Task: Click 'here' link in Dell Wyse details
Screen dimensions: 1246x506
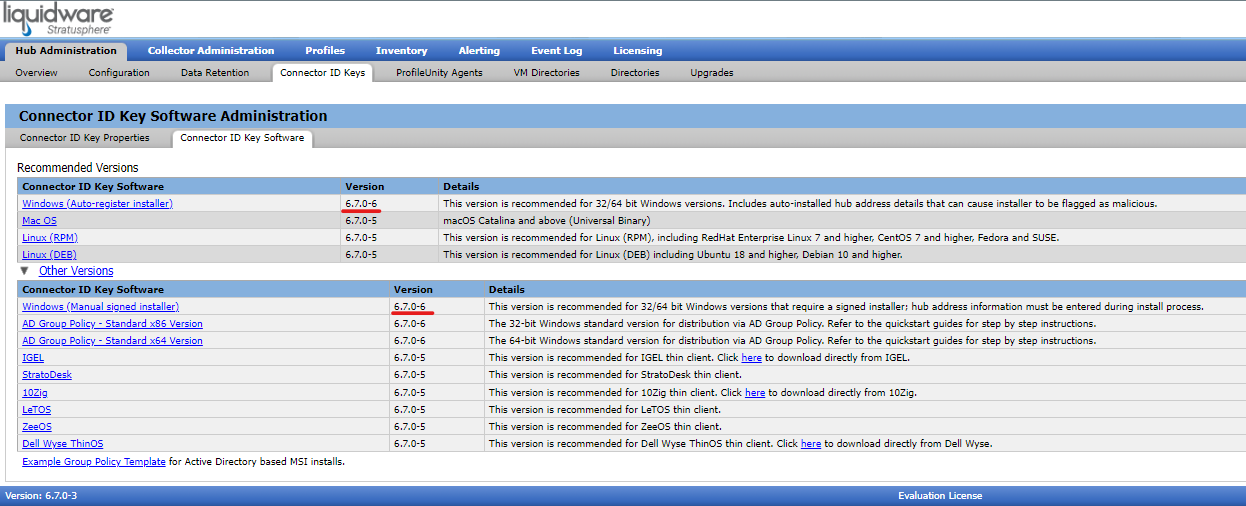Action: [x=811, y=443]
